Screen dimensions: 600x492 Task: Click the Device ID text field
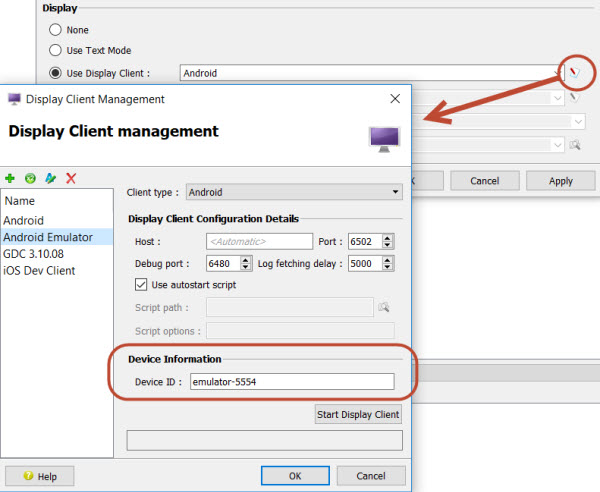tap(290, 381)
